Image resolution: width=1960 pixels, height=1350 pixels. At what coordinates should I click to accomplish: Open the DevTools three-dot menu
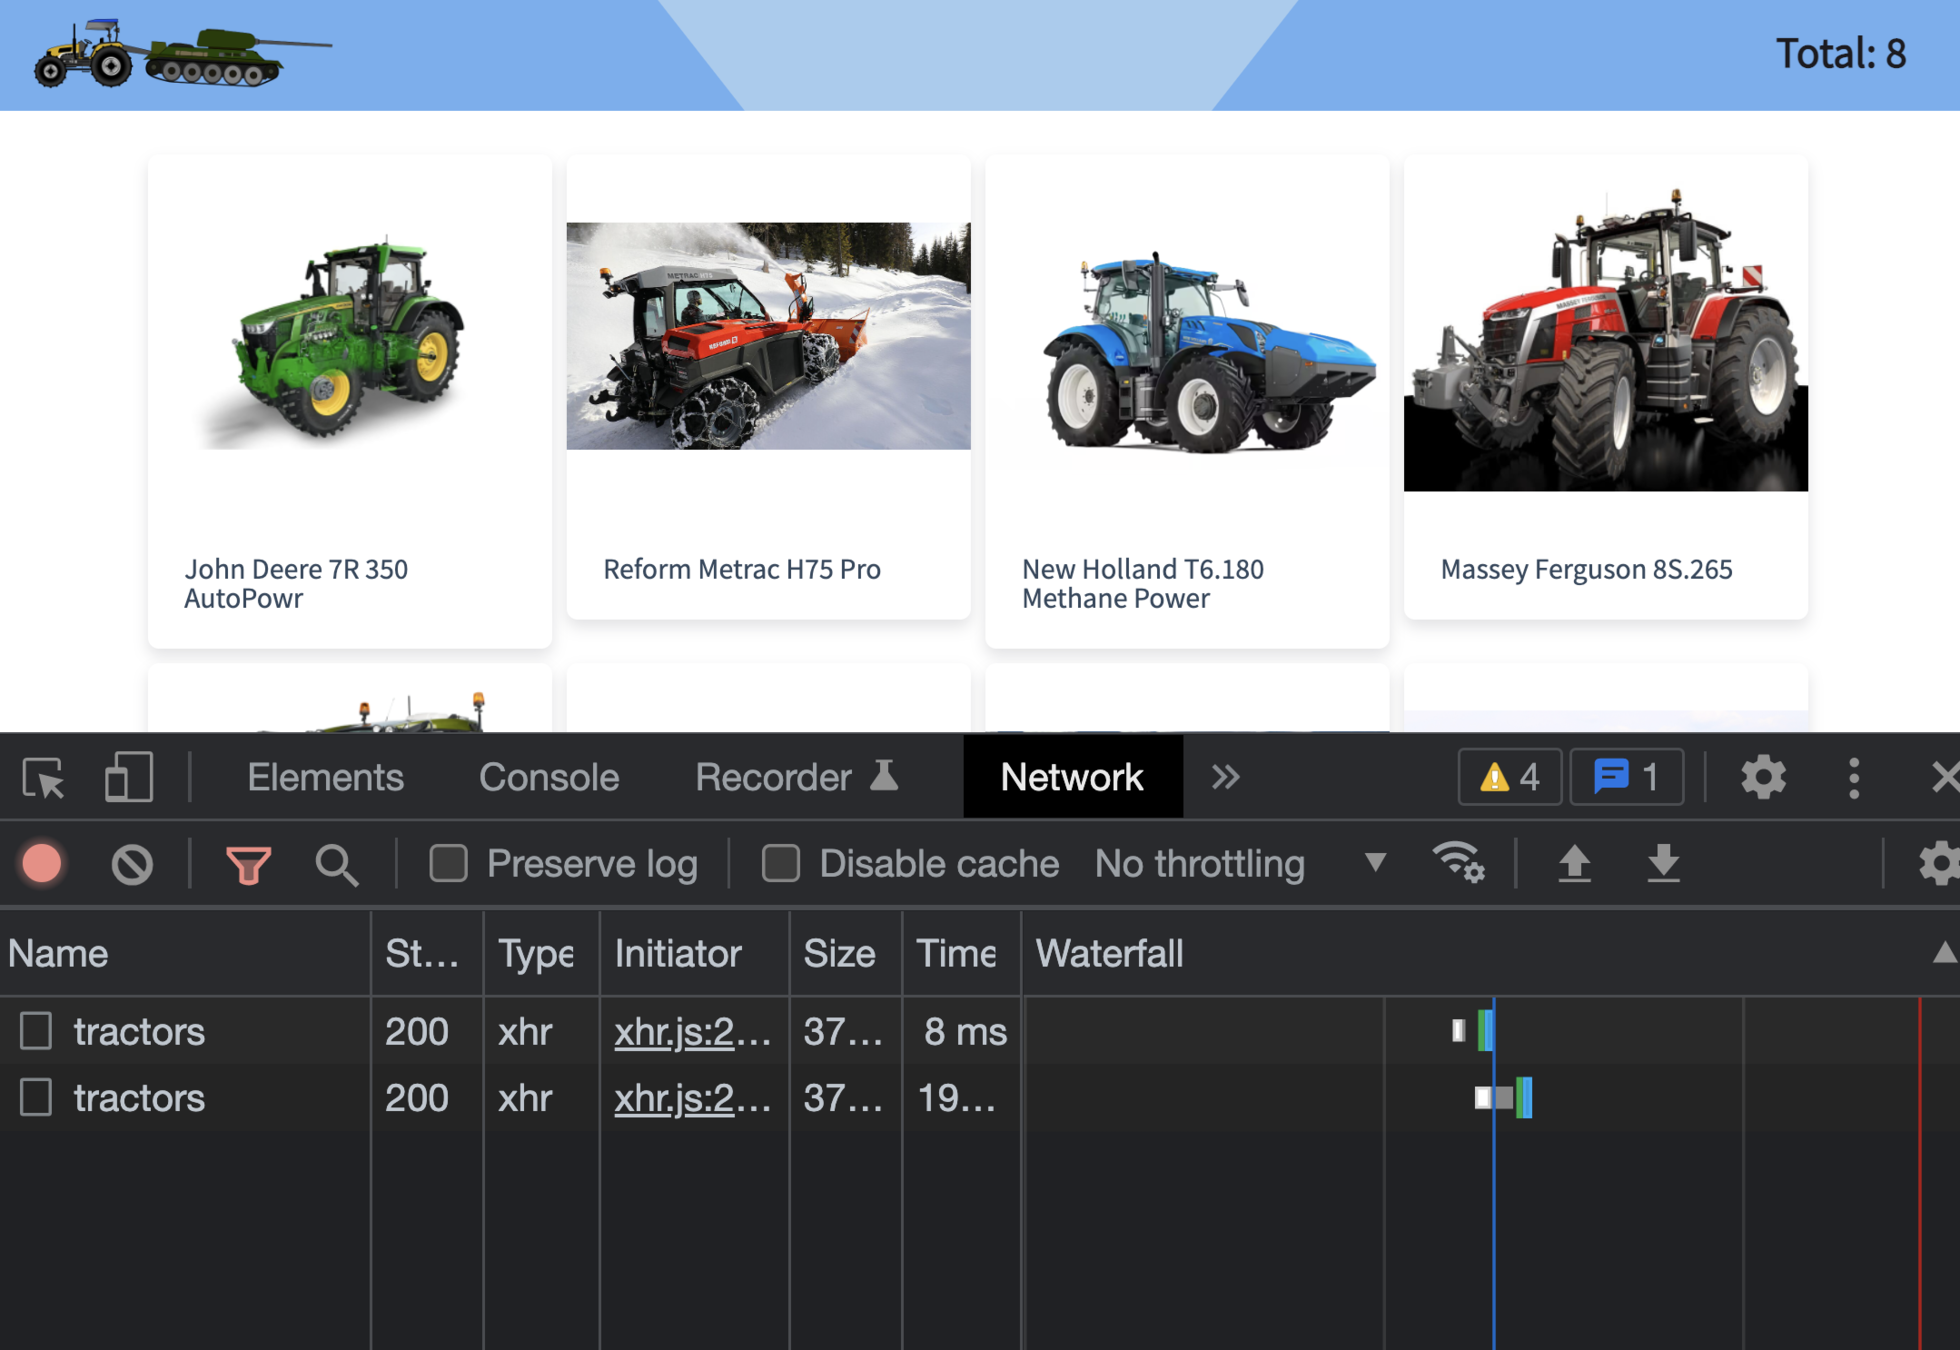[1854, 777]
